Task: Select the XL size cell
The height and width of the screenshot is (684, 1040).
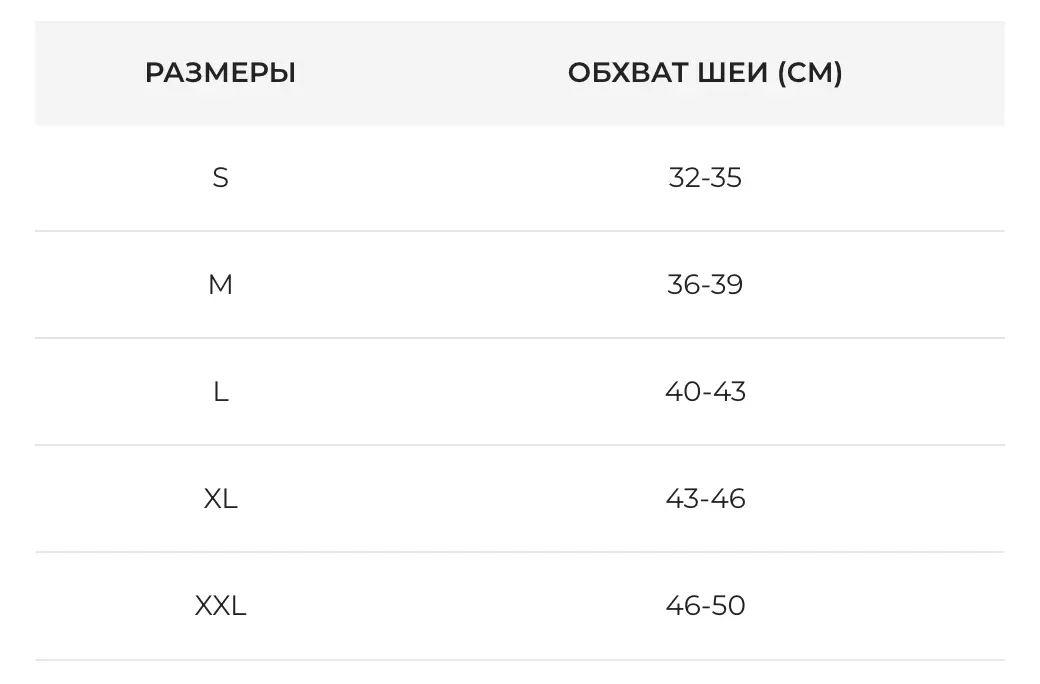Action: 220,498
